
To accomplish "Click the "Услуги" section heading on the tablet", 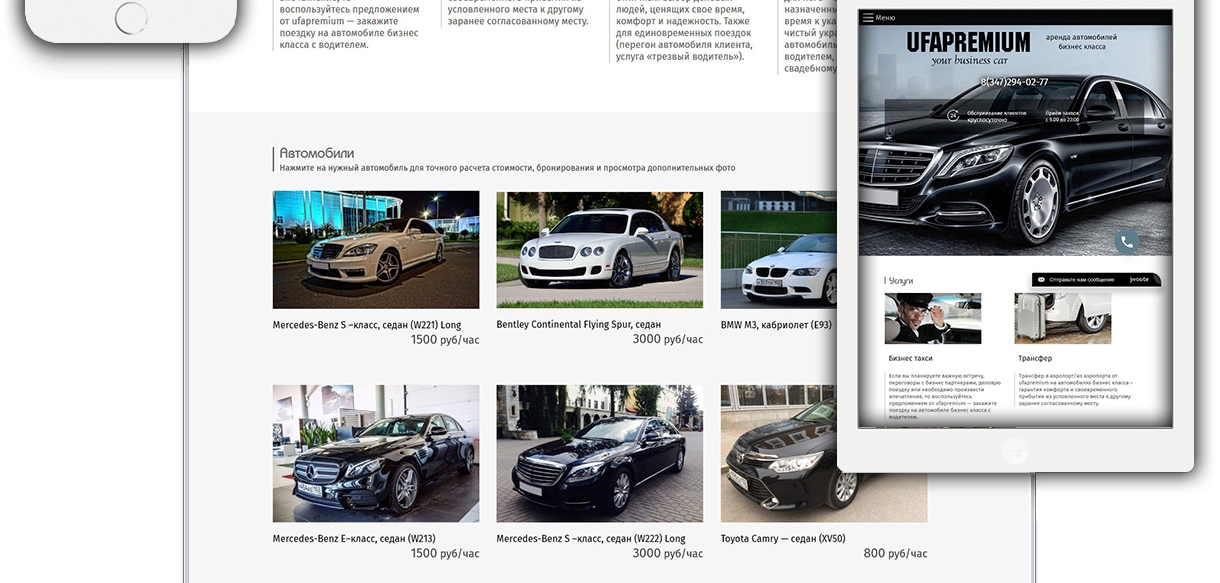I will click(x=900, y=281).
